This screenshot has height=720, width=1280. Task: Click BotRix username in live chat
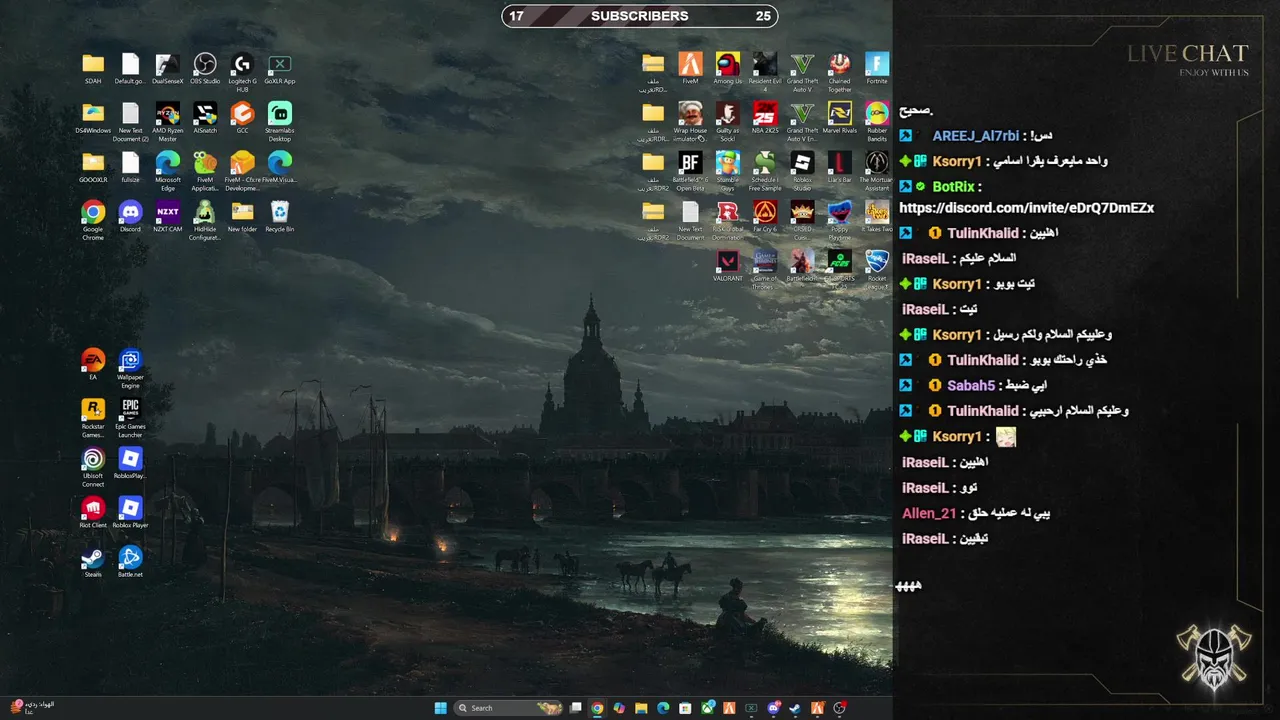point(954,187)
